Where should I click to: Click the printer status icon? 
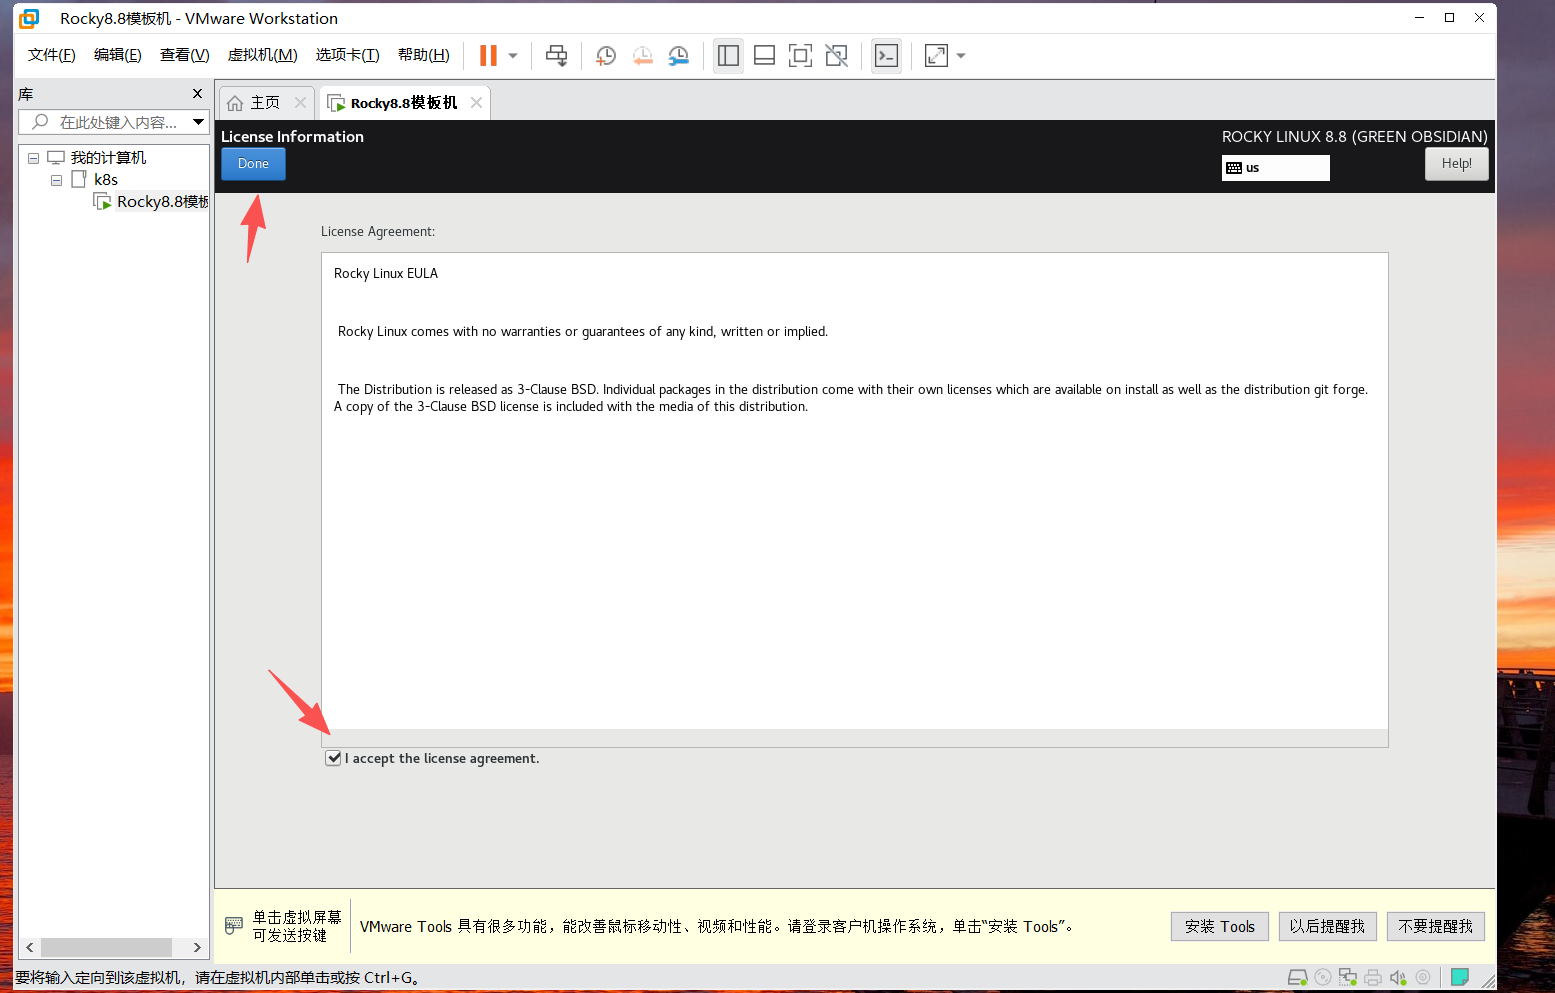(x=1373, y=977)
